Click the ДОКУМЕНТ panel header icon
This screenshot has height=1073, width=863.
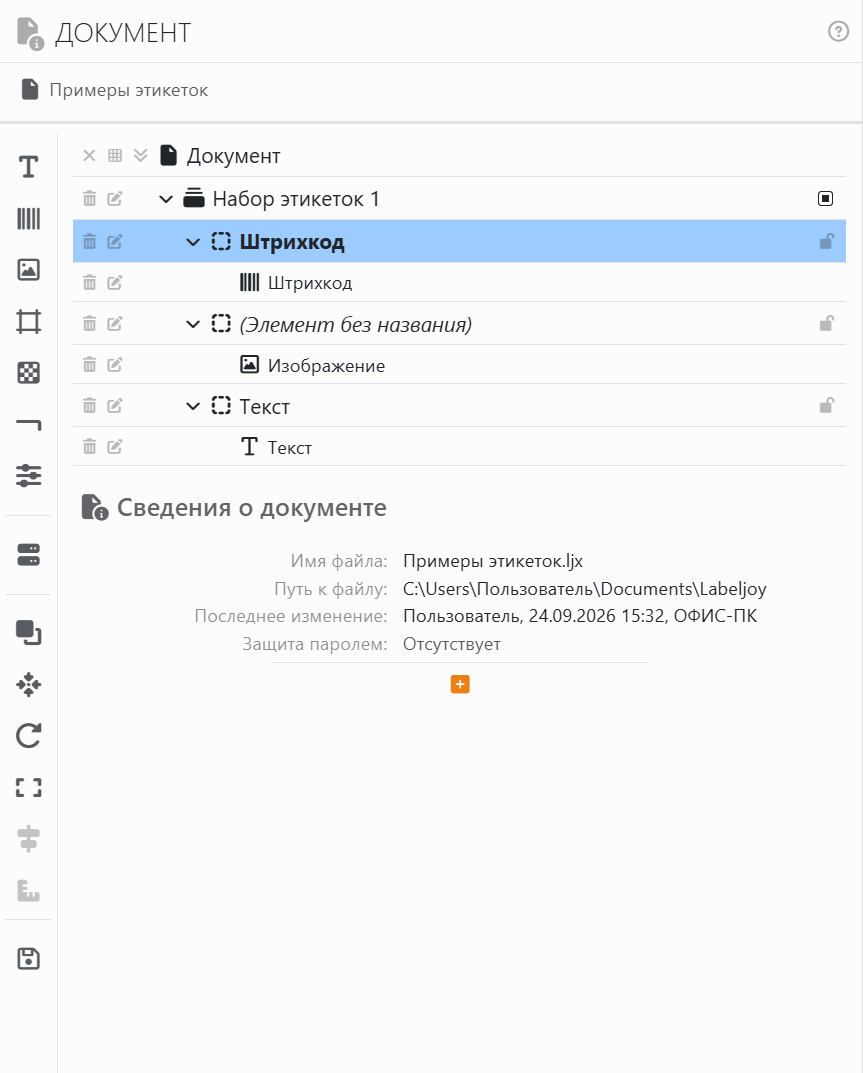click(x=30, y=34)
